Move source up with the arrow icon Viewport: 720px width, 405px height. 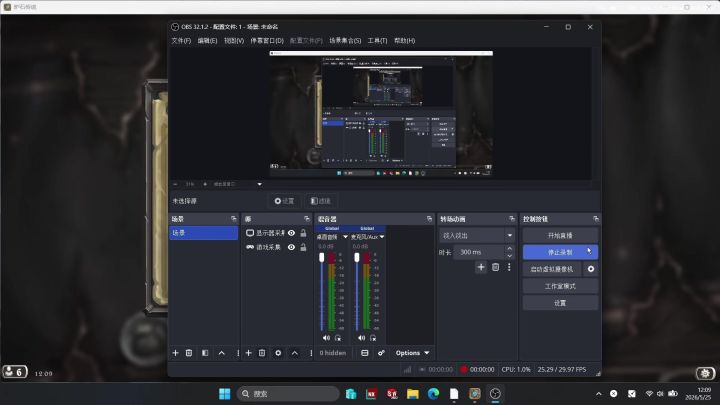click(x=294, y=353)
